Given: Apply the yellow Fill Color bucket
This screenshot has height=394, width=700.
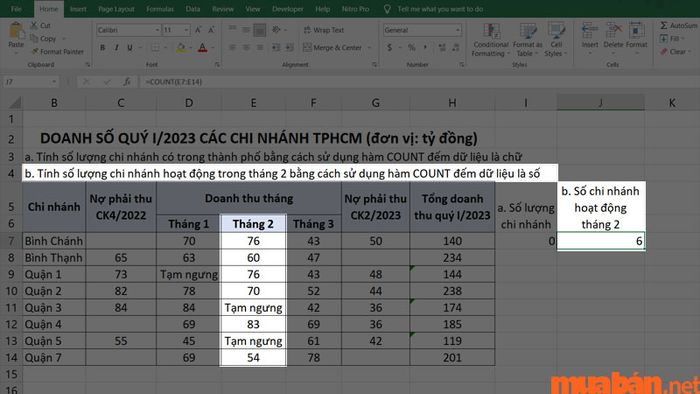Looking at the screenshot, I should [181, 47].
